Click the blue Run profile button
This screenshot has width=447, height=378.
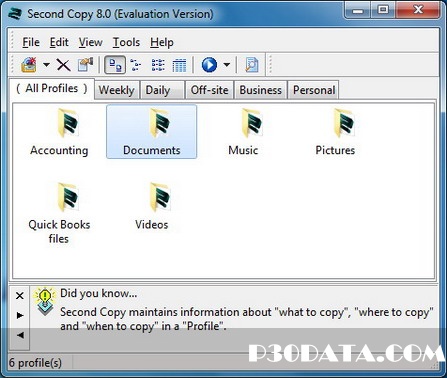tap(209, 65)
